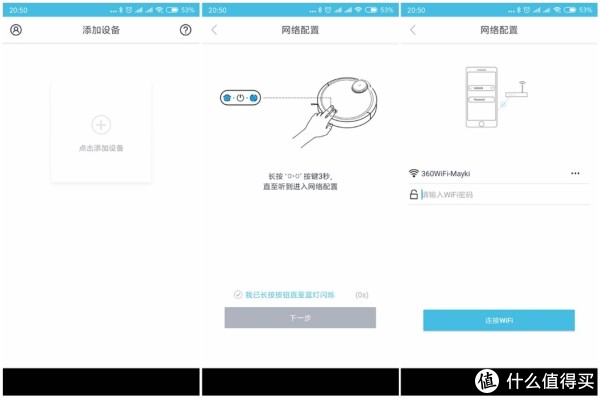Open the three-dot WiFi network options
Image resolution: width=600 pixels, height=399 pixels.
point(575,173)
